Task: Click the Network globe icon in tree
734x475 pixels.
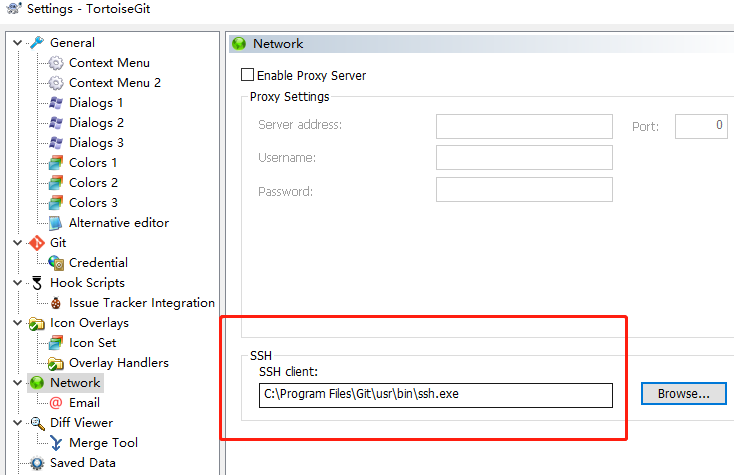Action: 37,383
